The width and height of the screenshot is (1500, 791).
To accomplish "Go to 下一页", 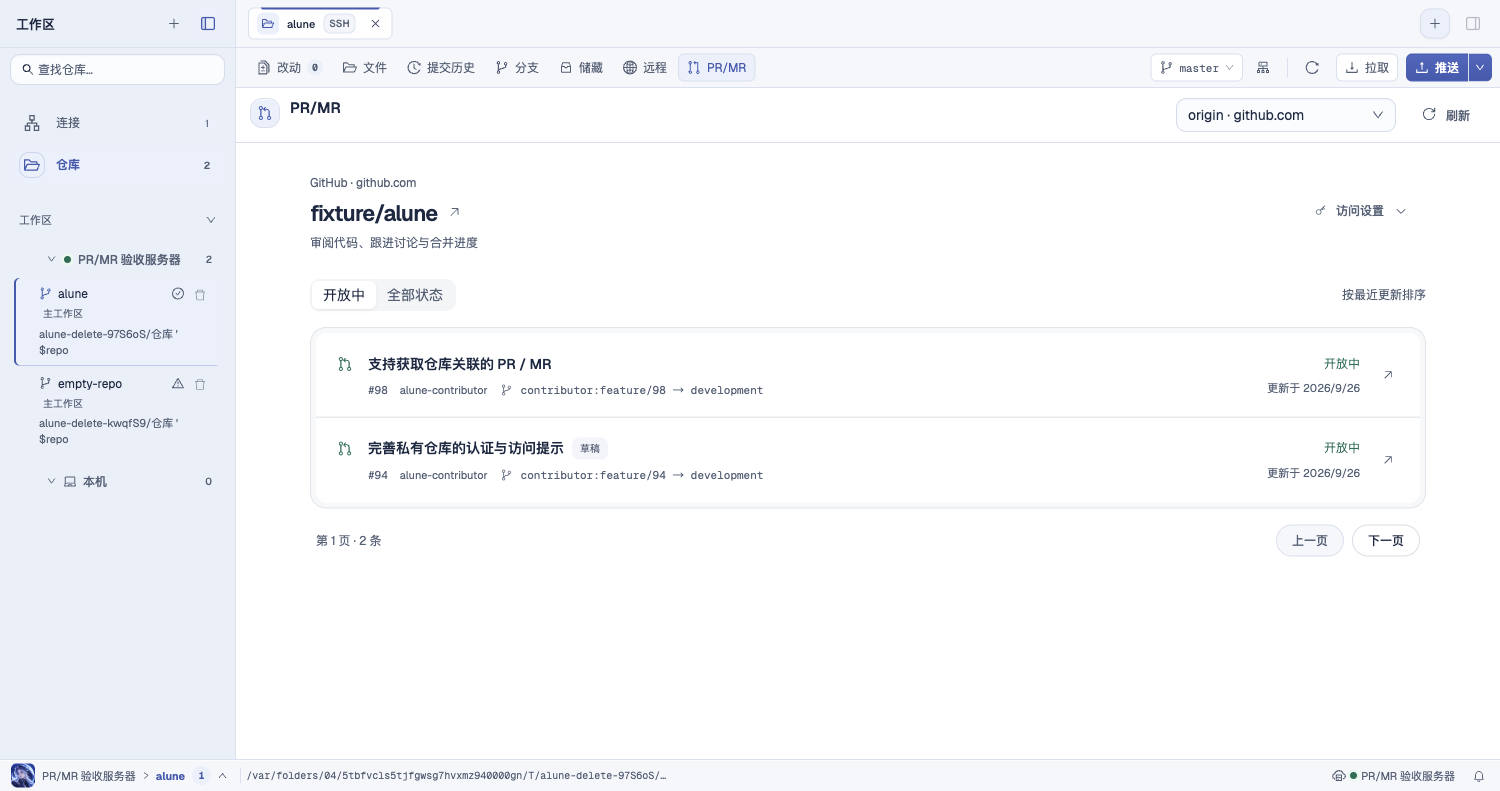I will [x=1386, y=541].
